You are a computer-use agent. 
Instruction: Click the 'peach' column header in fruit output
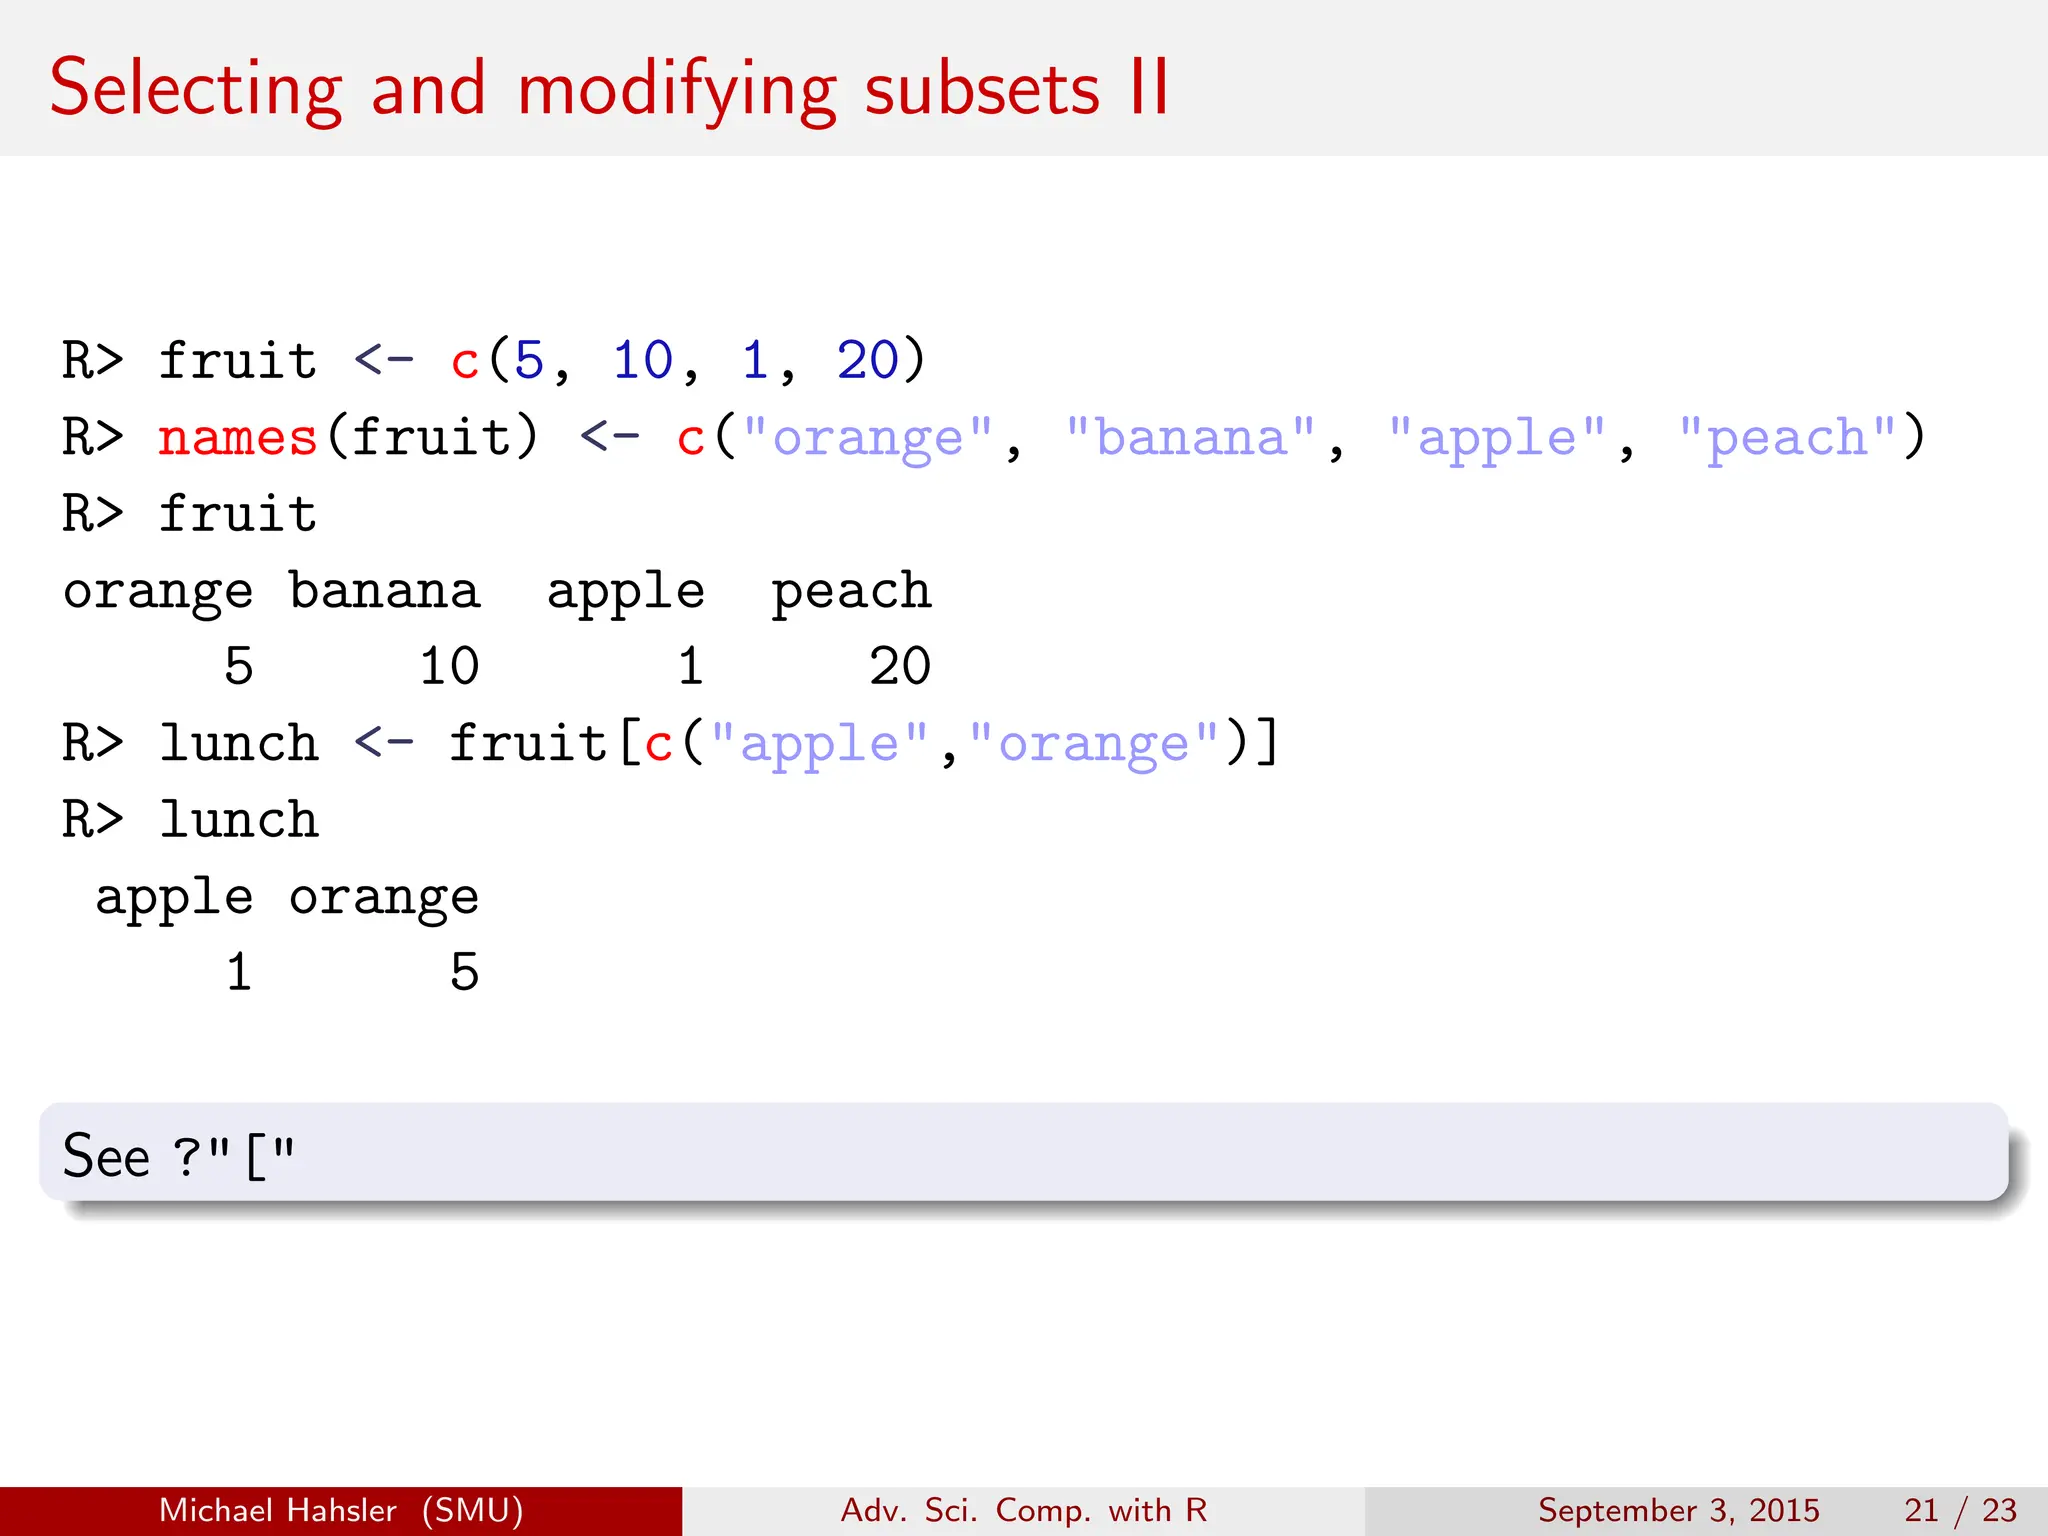coord(851,592)
